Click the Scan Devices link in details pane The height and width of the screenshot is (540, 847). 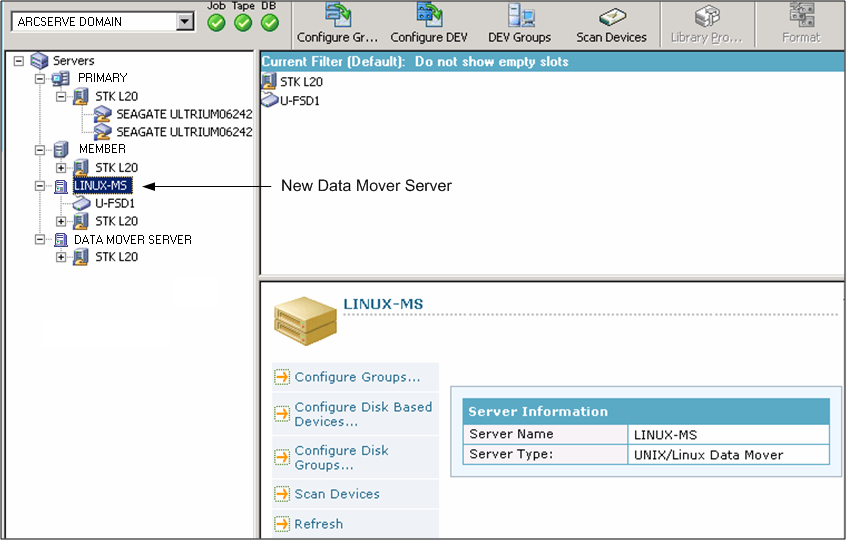tap(337, 494)
